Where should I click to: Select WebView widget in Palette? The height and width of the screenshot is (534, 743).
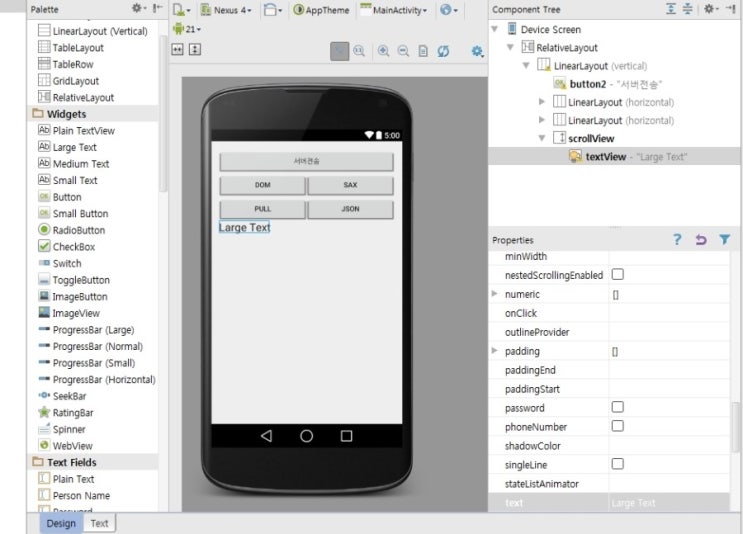pos(65,445)
